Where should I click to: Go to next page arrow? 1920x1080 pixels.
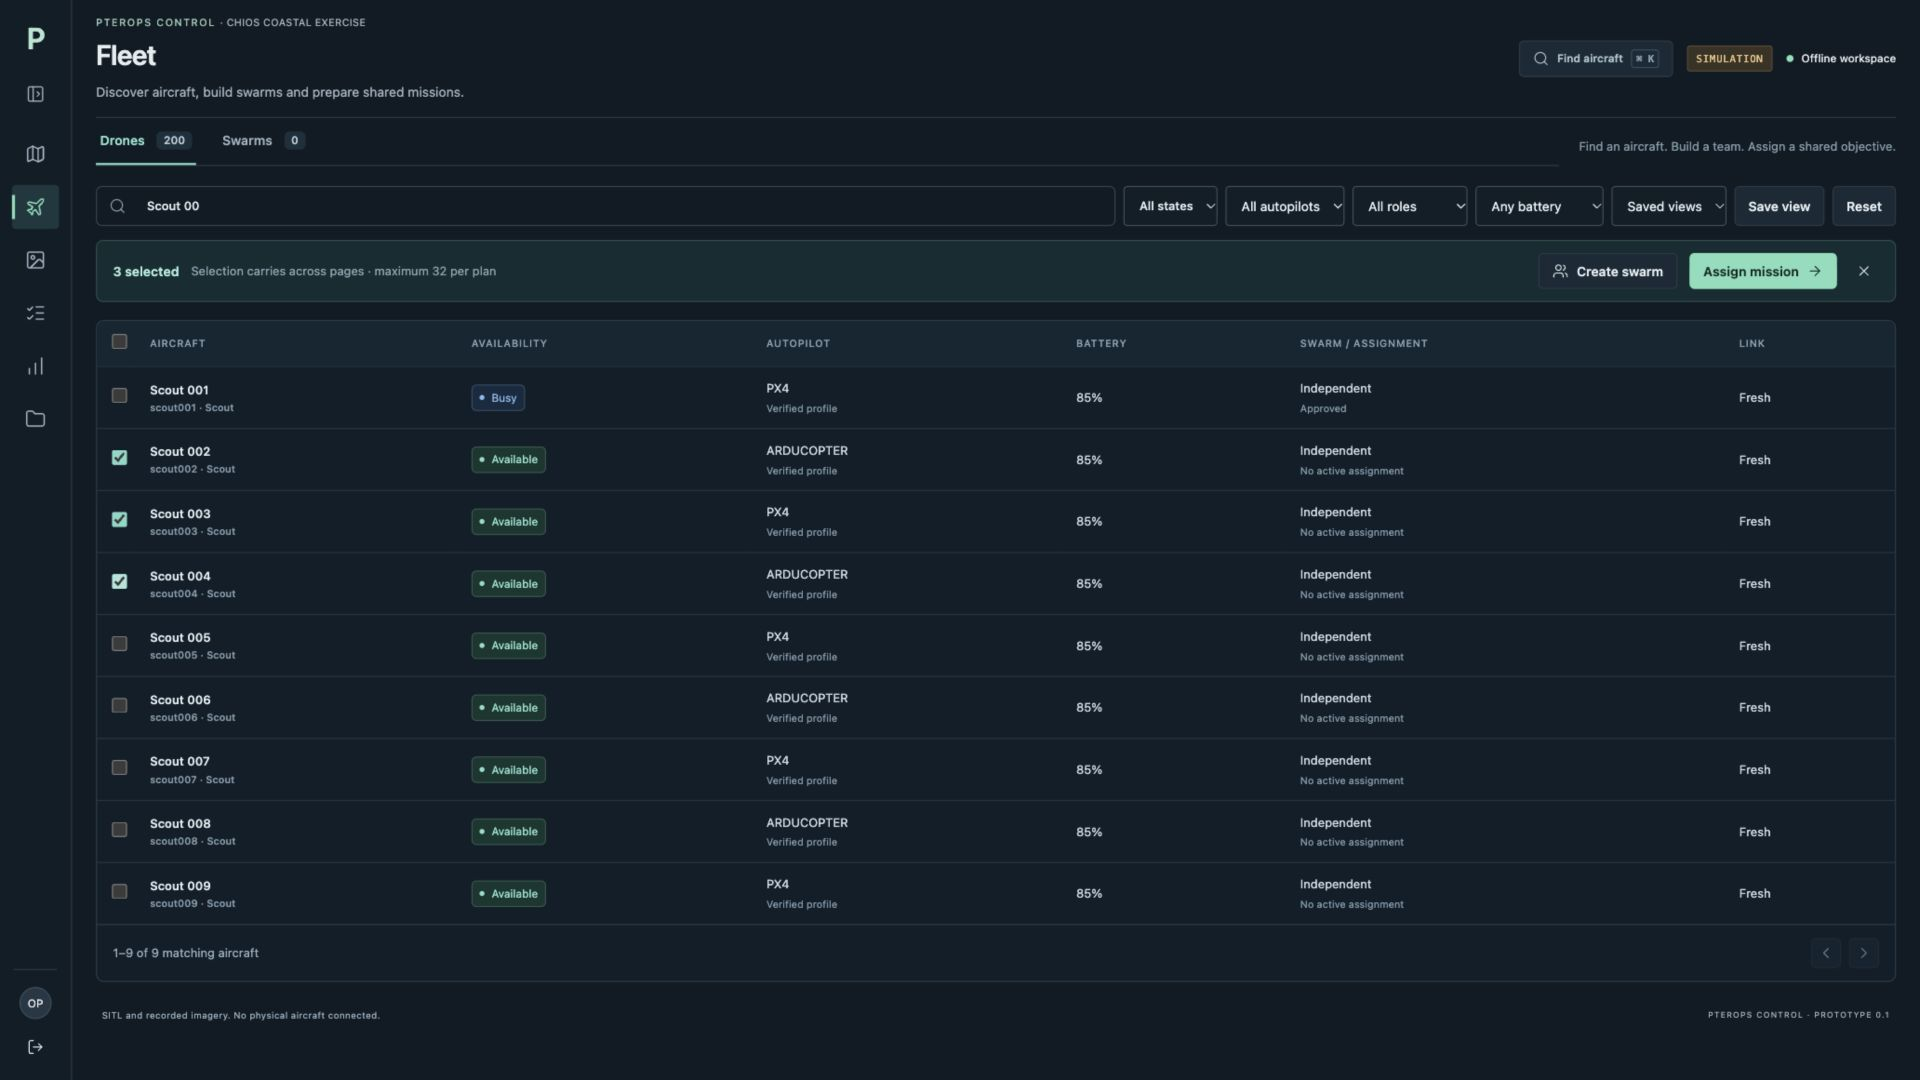click(1863, 953)
